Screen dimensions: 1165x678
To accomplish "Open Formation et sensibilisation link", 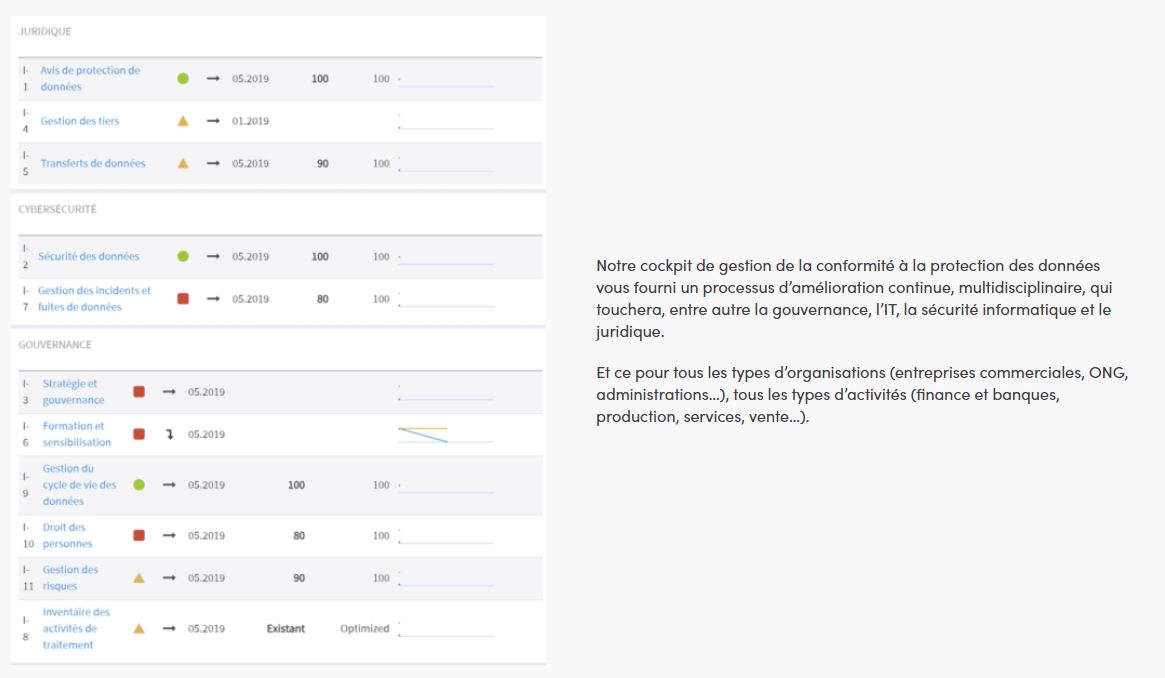I will tap(77, 434).
